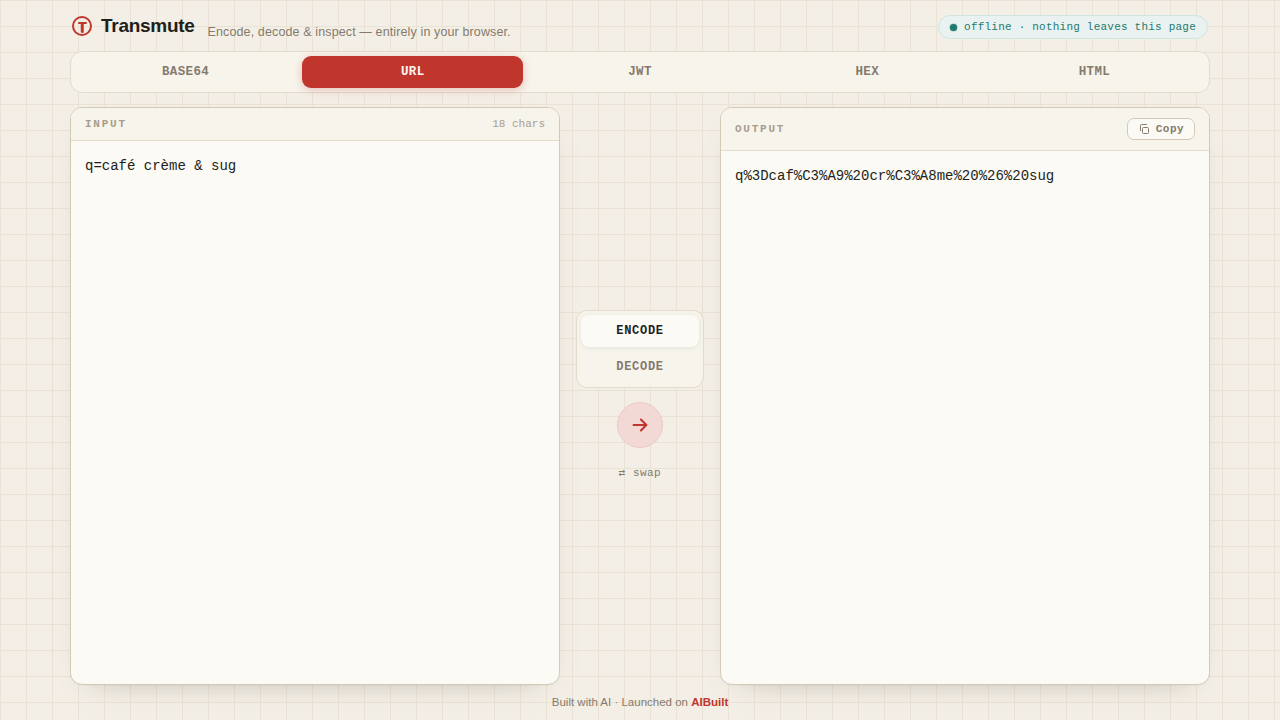
Task: Click the Transmute logo icon
Action: [82, 26]
